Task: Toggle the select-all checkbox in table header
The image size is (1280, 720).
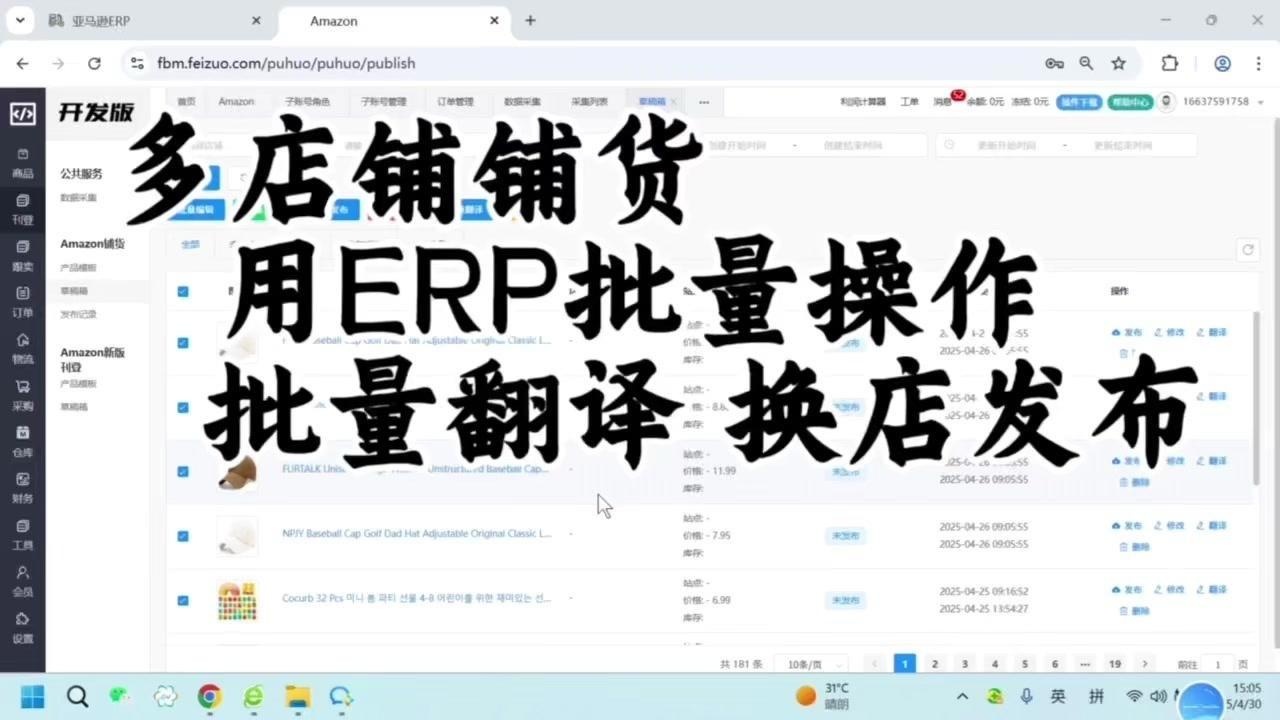Action: 183,292
